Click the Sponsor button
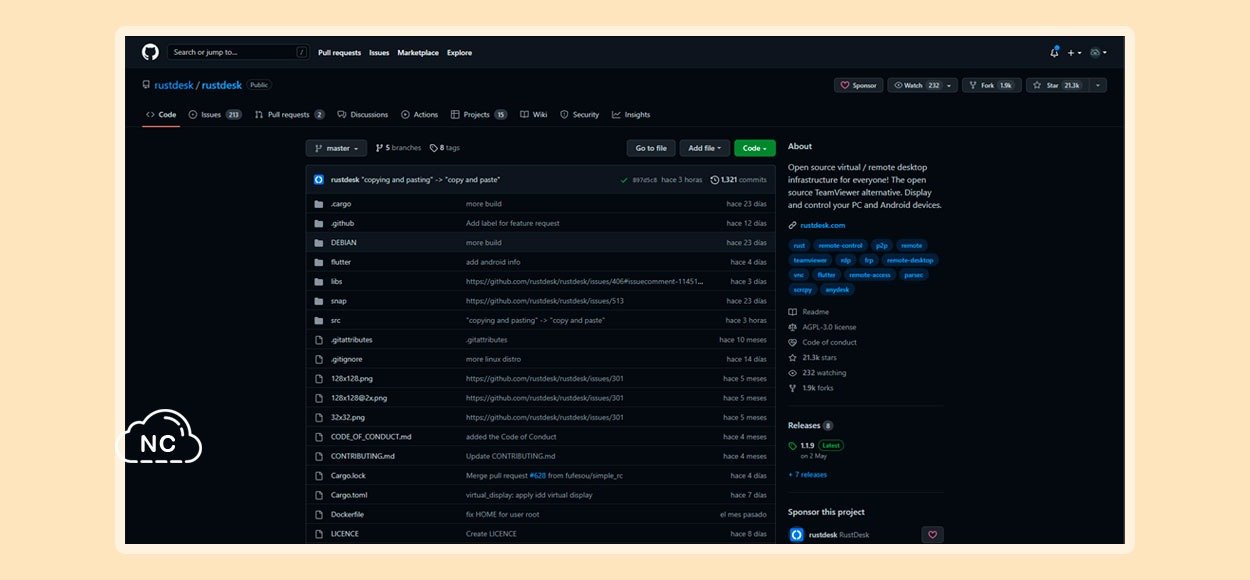This screenshot has height=580, width=1250. coord(858,86)
